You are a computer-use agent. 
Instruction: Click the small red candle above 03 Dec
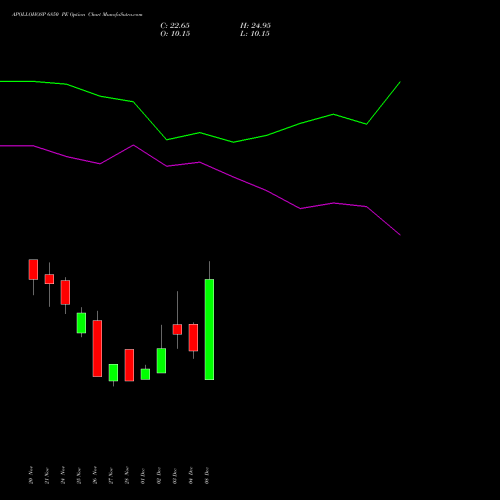177,329
